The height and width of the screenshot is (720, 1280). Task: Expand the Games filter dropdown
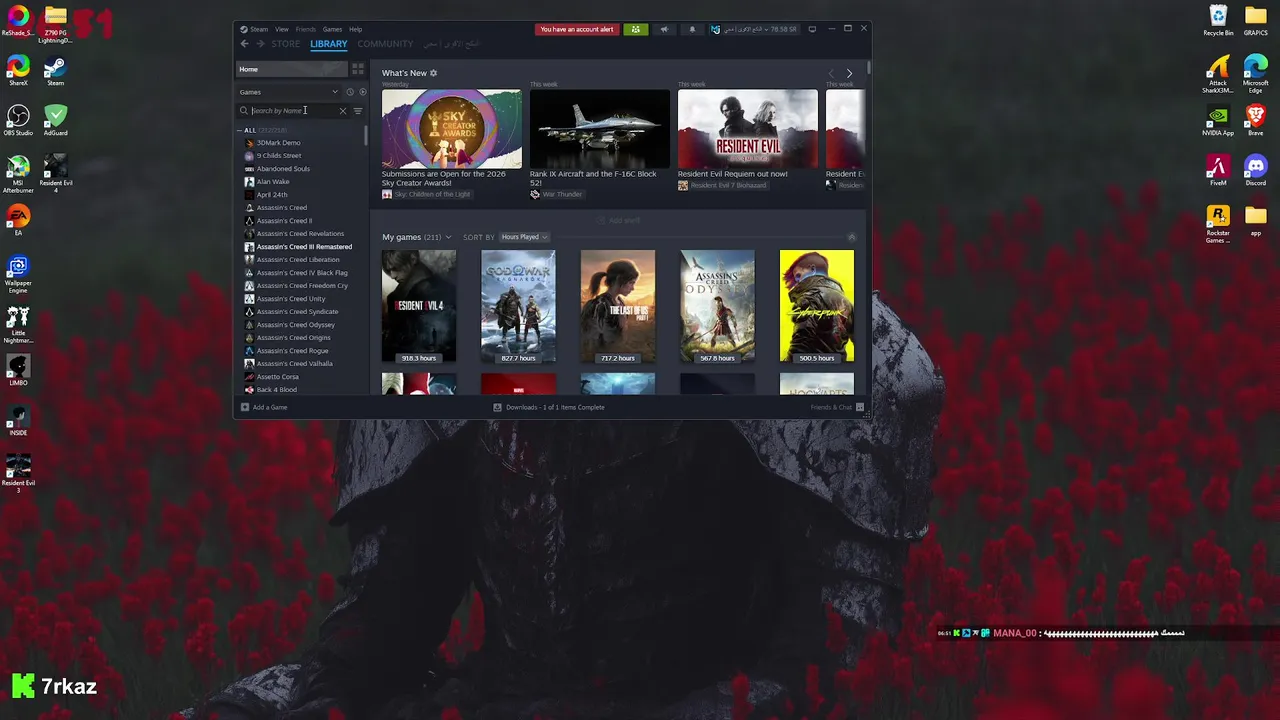[289, 92]
